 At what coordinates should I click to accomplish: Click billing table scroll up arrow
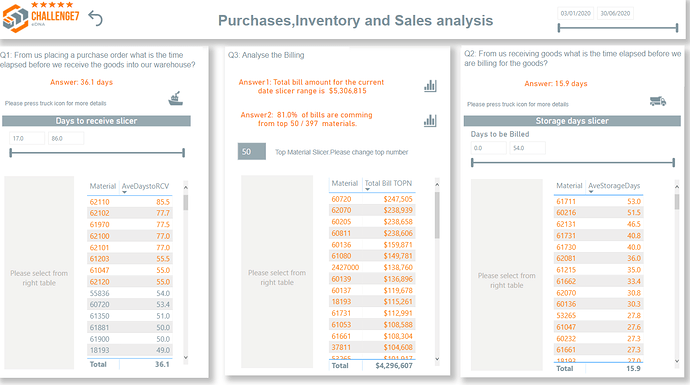(437, 185)
